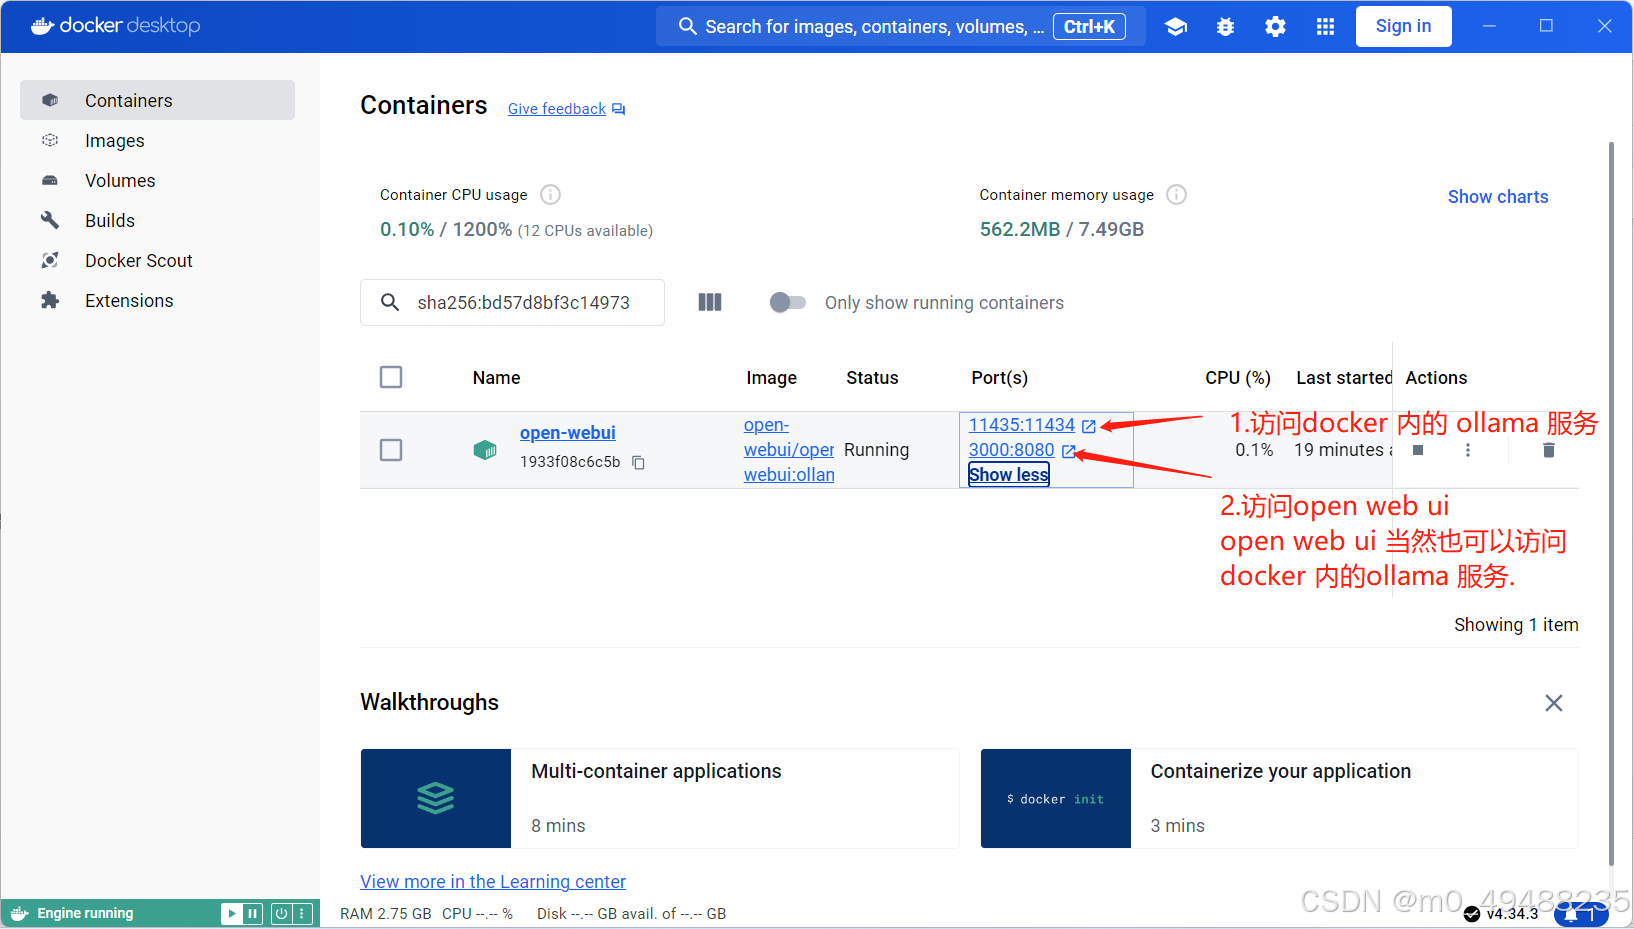Open Docker Desktop settings gear

click(x=1275, y=26)
